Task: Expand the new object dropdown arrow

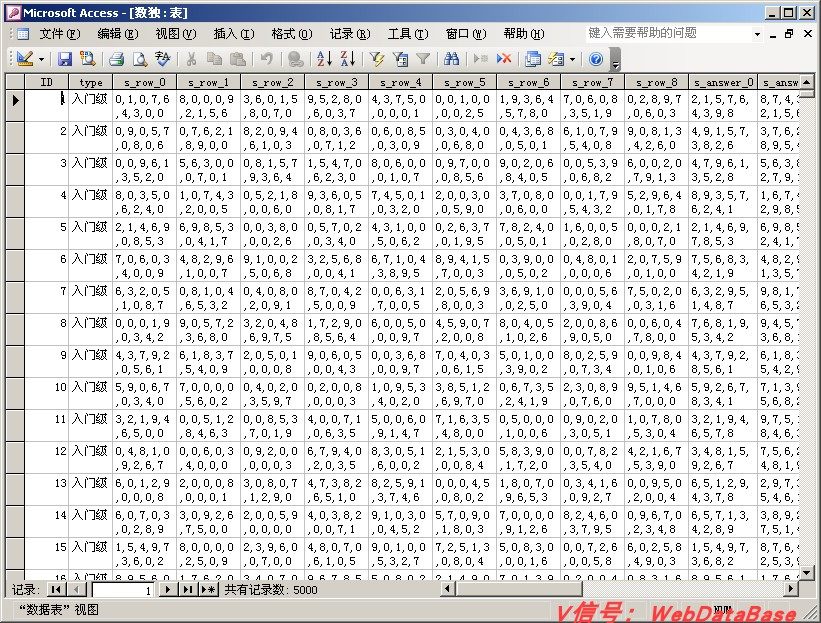Action: (572, 59)
